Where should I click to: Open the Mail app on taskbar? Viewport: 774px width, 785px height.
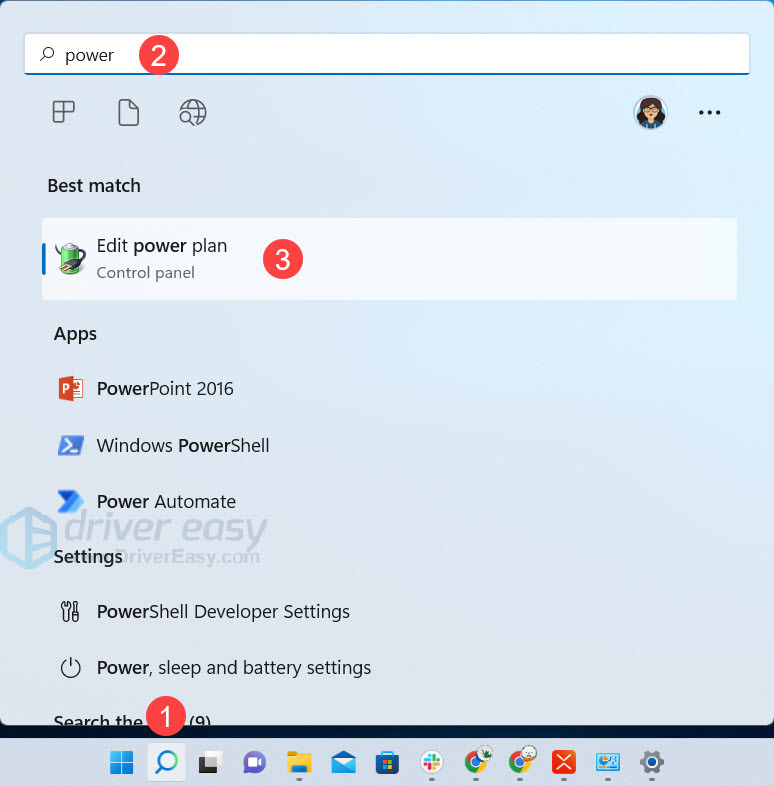pos(343,762)
